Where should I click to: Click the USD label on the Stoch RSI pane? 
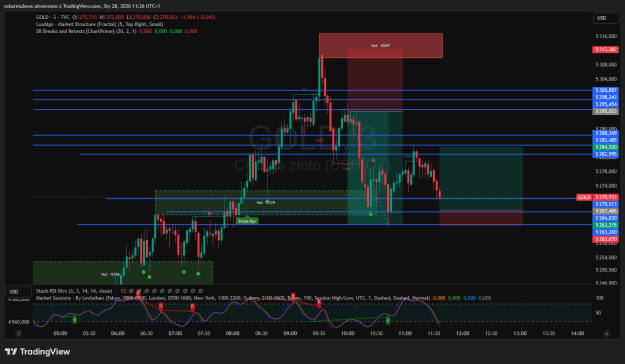point(18,292)
